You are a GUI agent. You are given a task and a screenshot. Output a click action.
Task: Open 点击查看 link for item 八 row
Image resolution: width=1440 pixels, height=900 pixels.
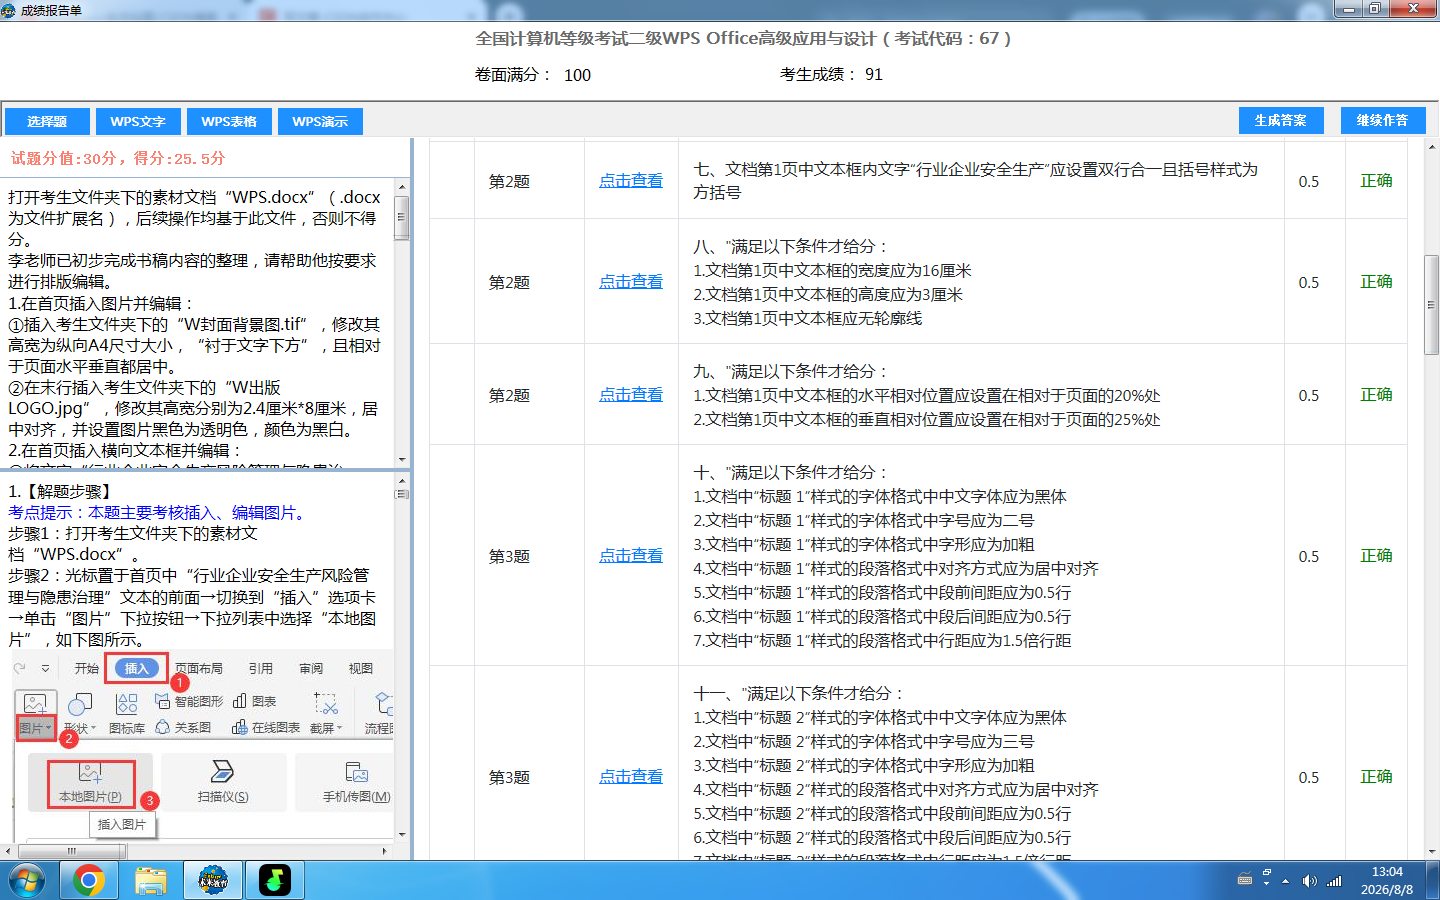tap(631, 282)
